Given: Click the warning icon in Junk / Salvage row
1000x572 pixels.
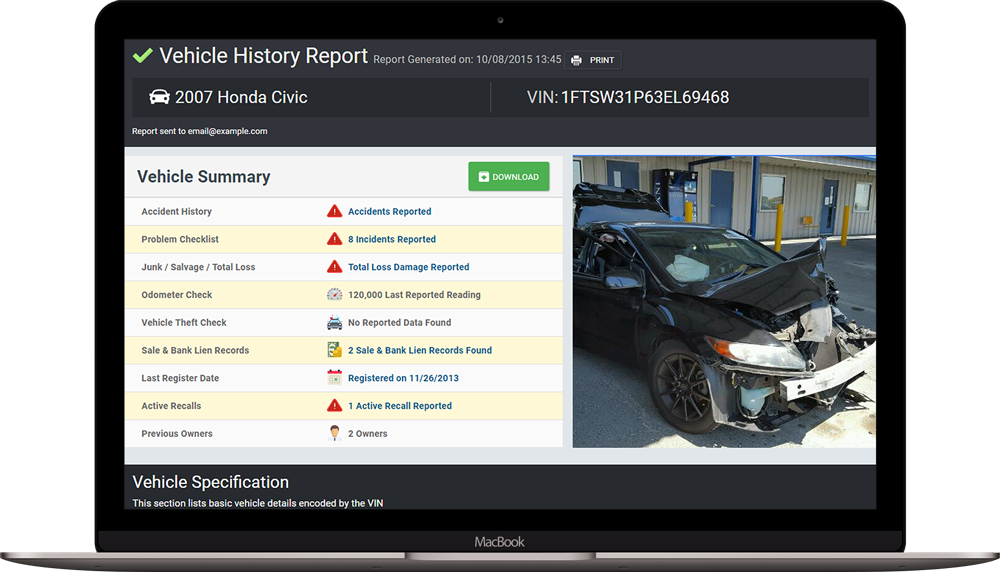Looking at the screenshot, I should (x=335, y=267).
